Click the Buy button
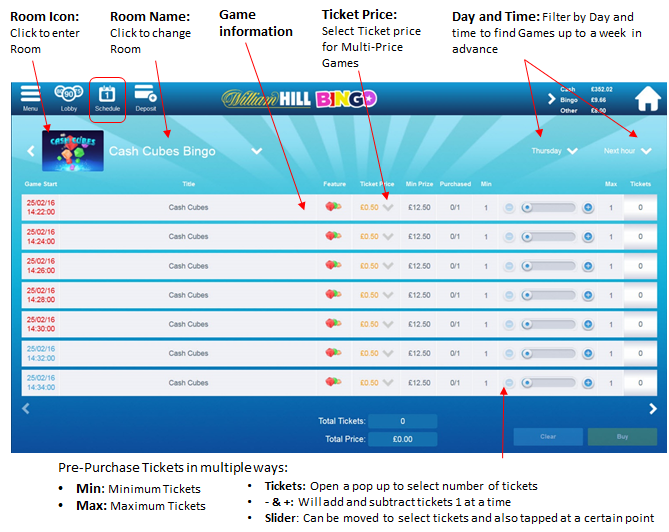The width and height of the screenshot is (669, 532). click(x=622, y=436)
